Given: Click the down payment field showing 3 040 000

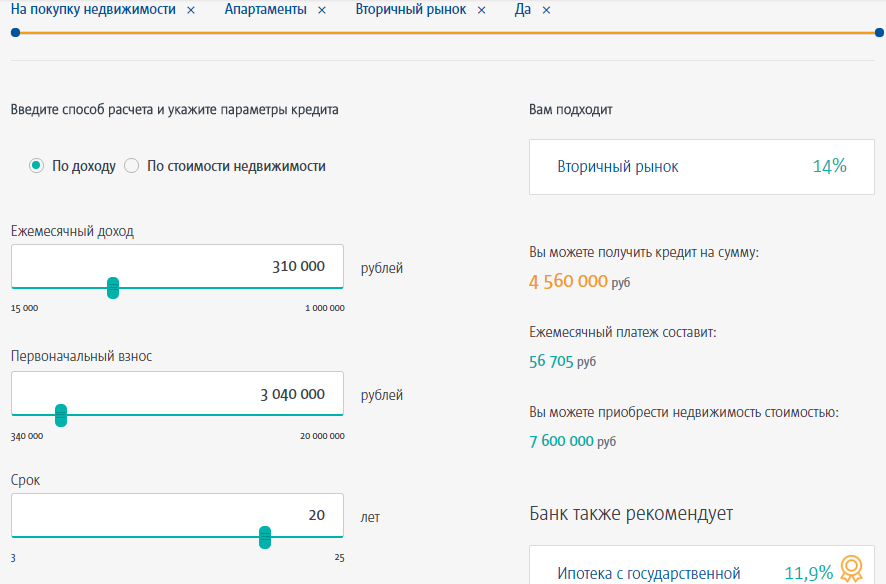Looking at the screenshot, I should click(x=177, y=394).
